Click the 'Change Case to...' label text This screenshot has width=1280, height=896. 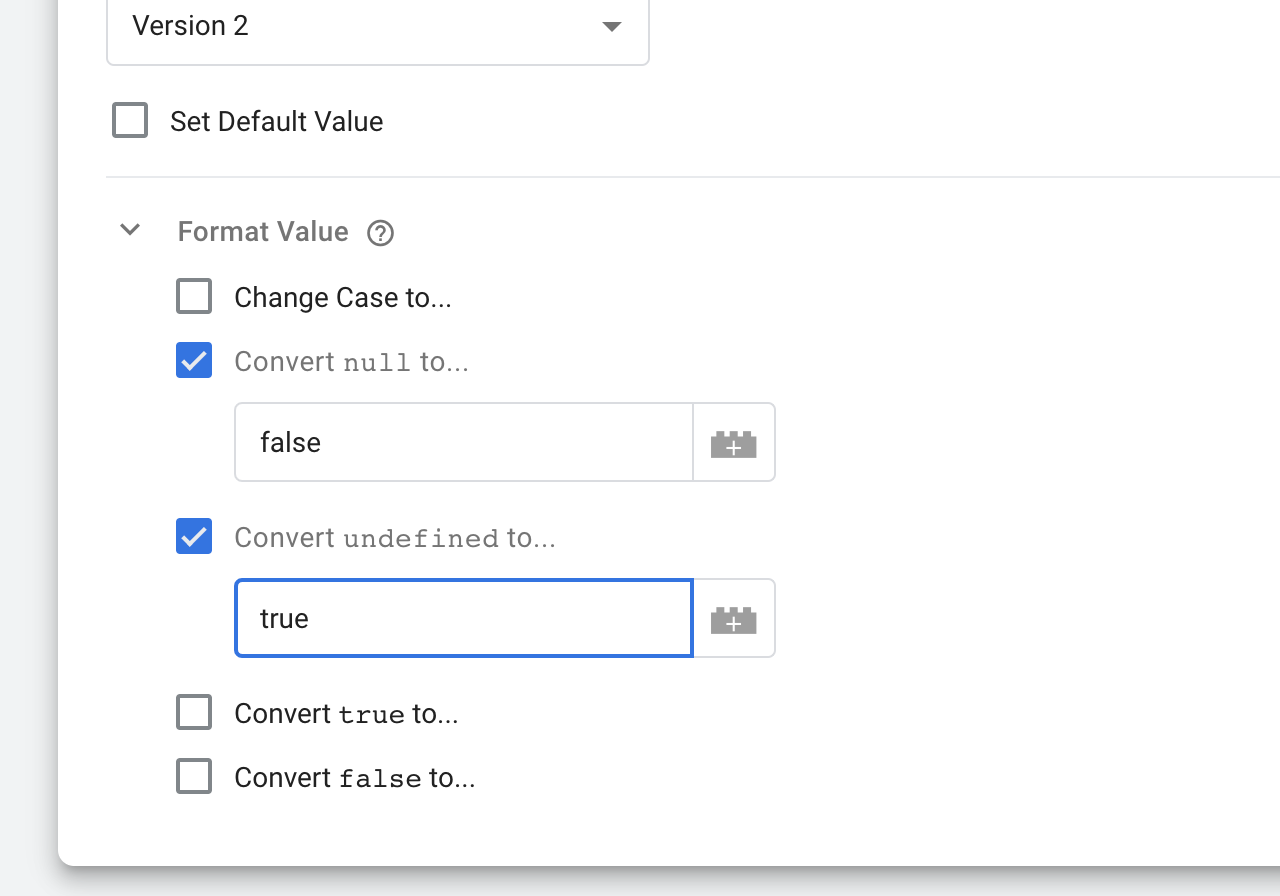(x=343, y=298)
